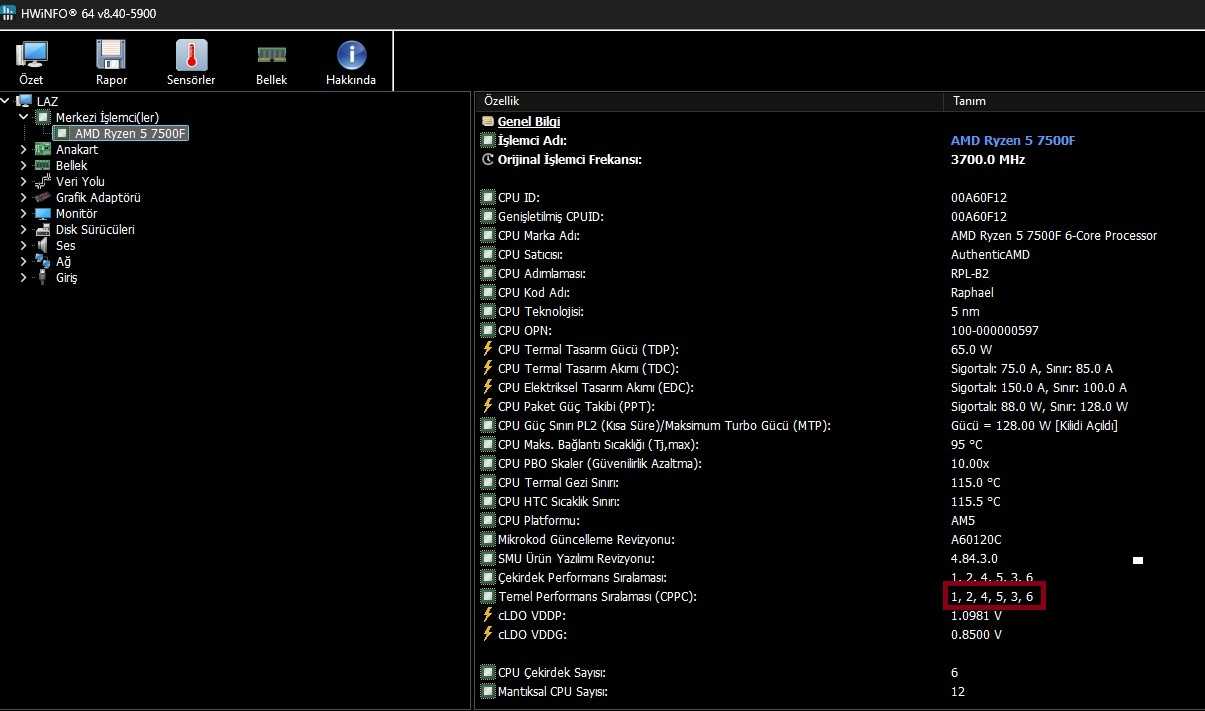Click the Monitör display icon
Screen dimensions: 1205x711
(x=42, y=213)
